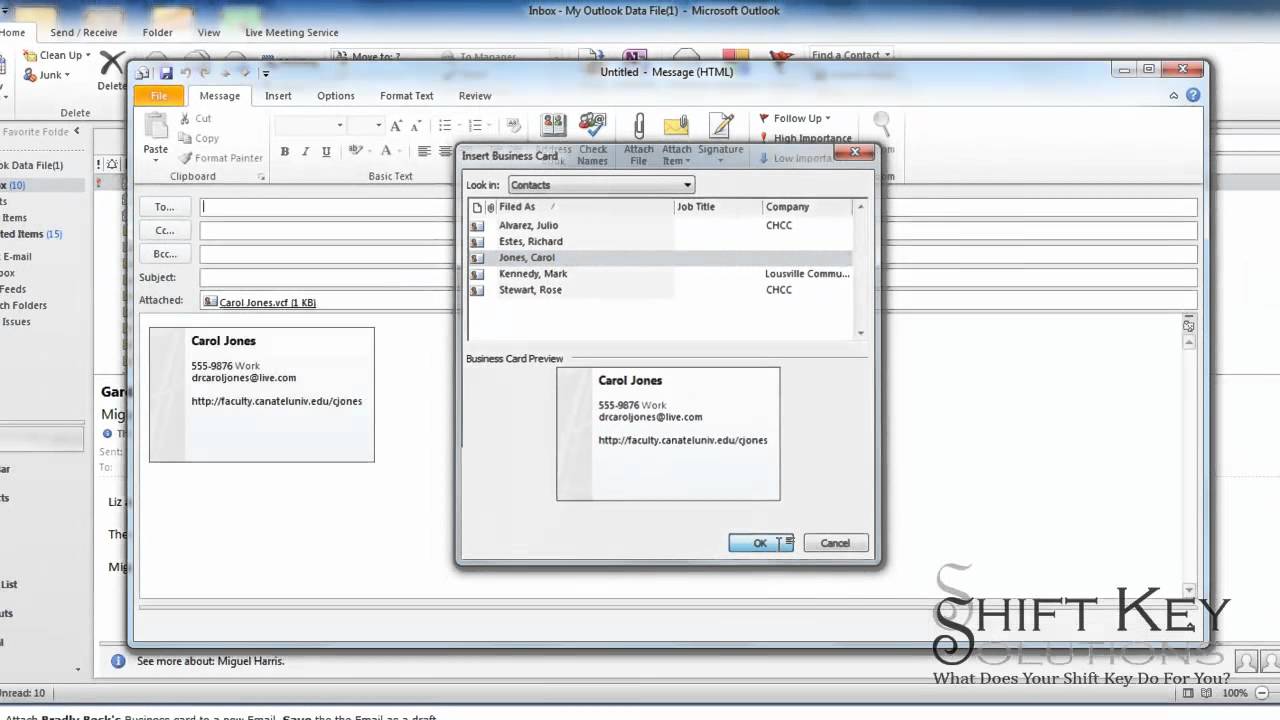The height and width of the screenshot is (720, 1280).
Task: Collapse the message ribbon with the caret
Action: click(1174, 96)
